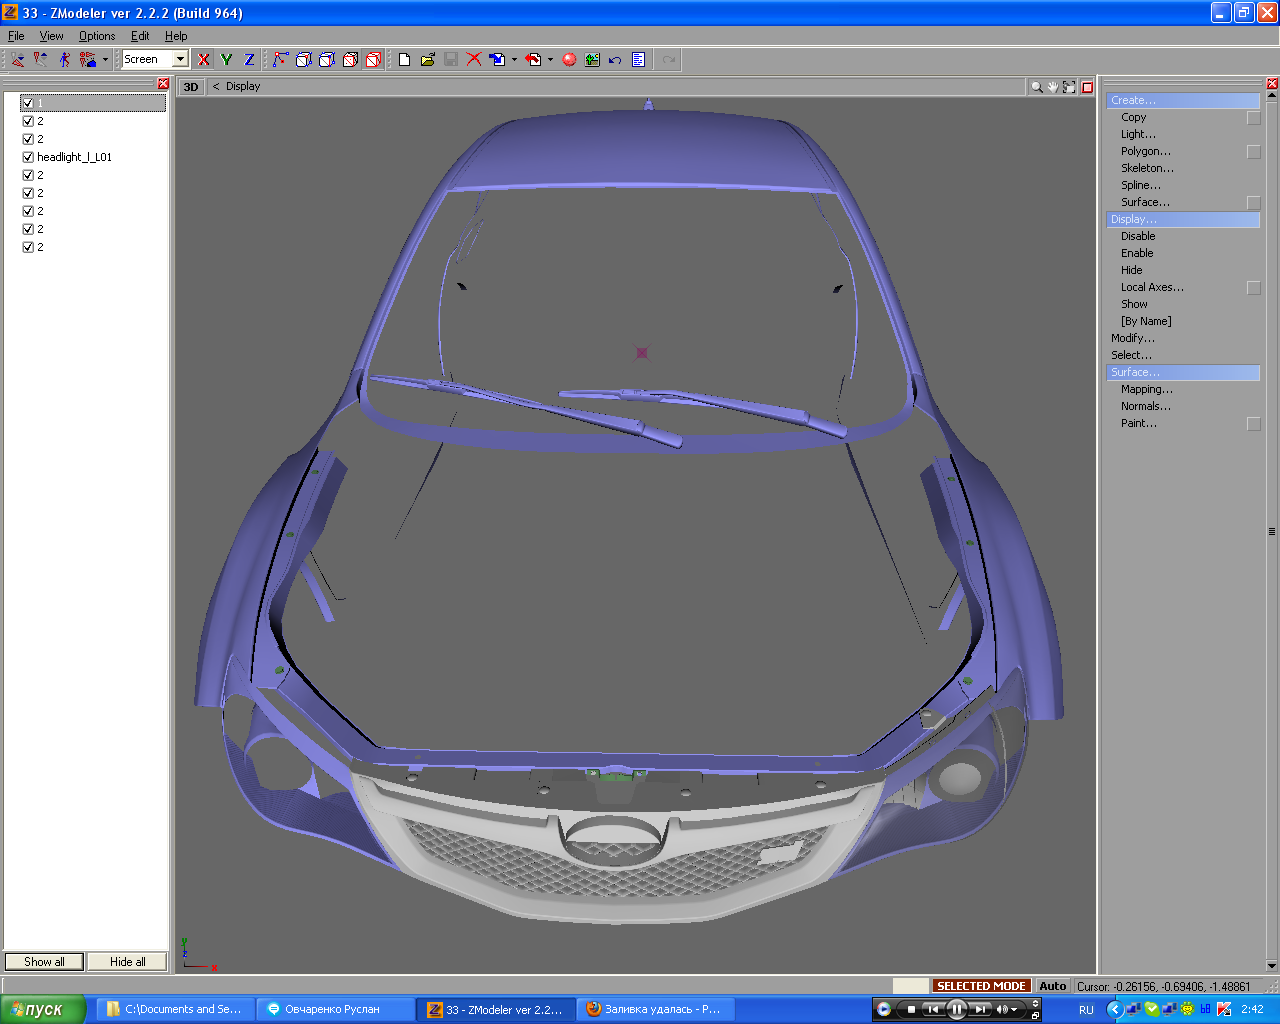Toggle the X axis constraint
The height and width of the screenshot is (1024, 1280).
(204, 60)
